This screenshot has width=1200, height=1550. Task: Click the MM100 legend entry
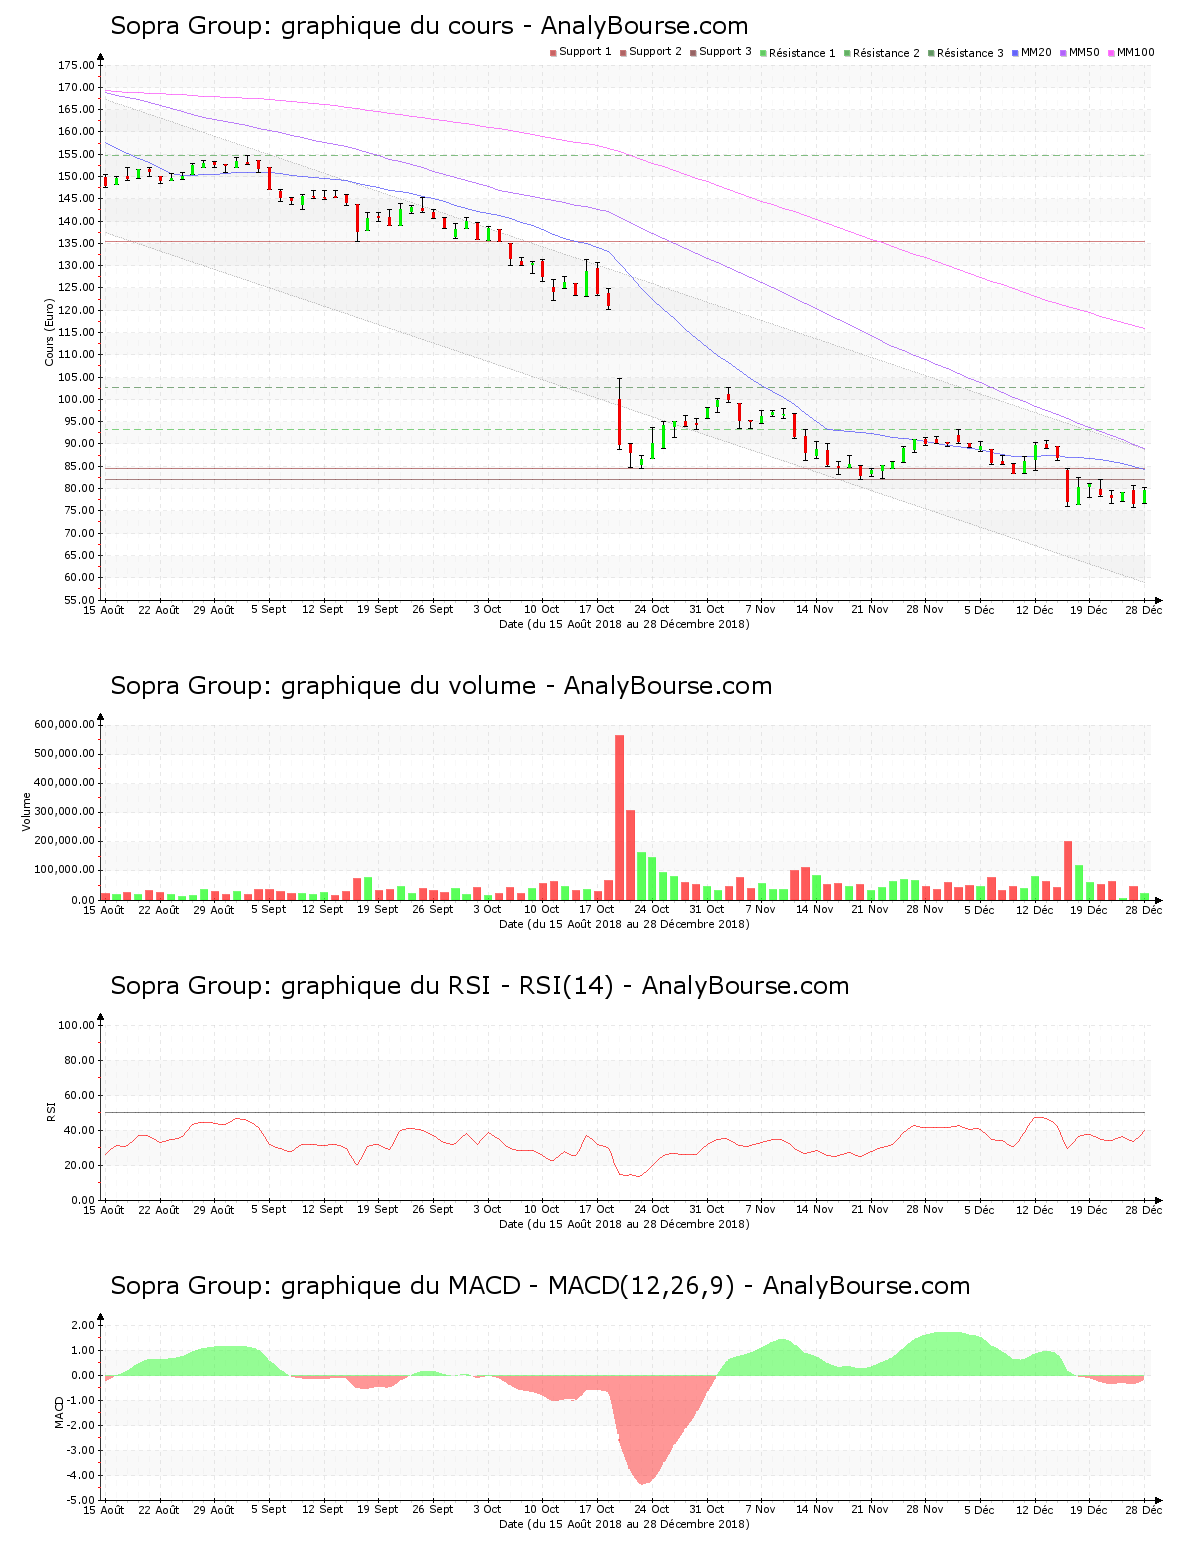(1134, 52)
